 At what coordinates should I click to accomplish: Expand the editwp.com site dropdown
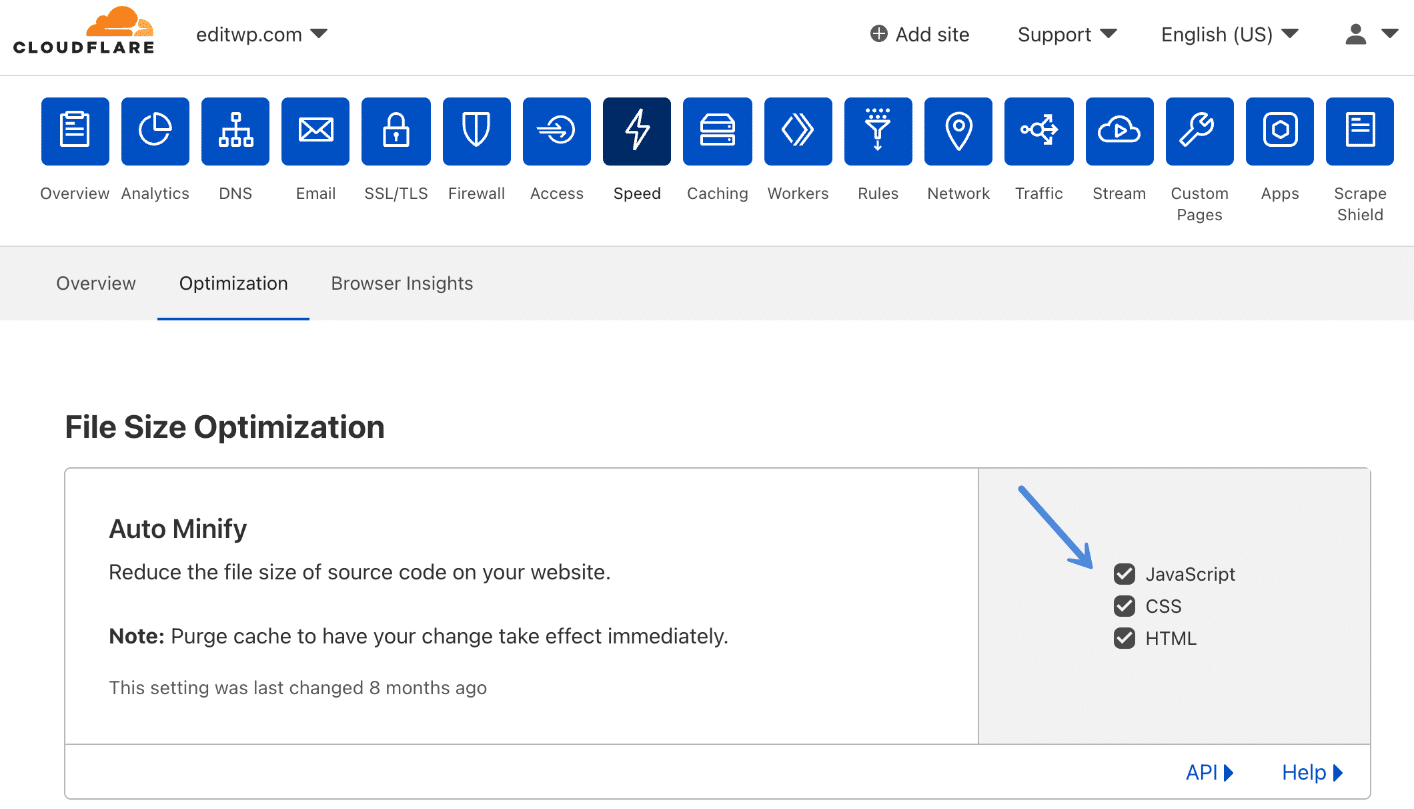pos(263,33)
